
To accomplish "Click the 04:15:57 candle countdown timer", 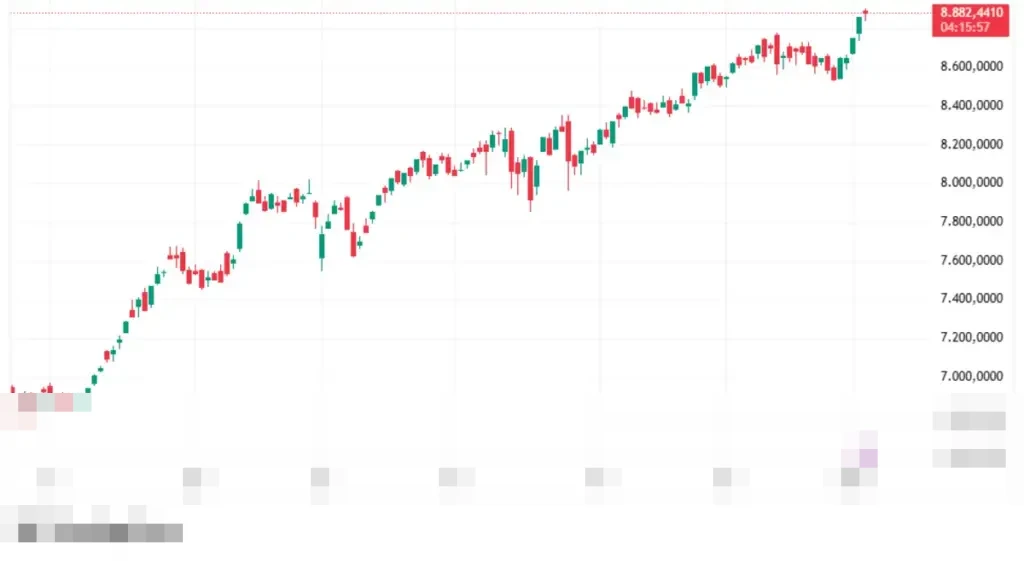I will pos(965,27).
